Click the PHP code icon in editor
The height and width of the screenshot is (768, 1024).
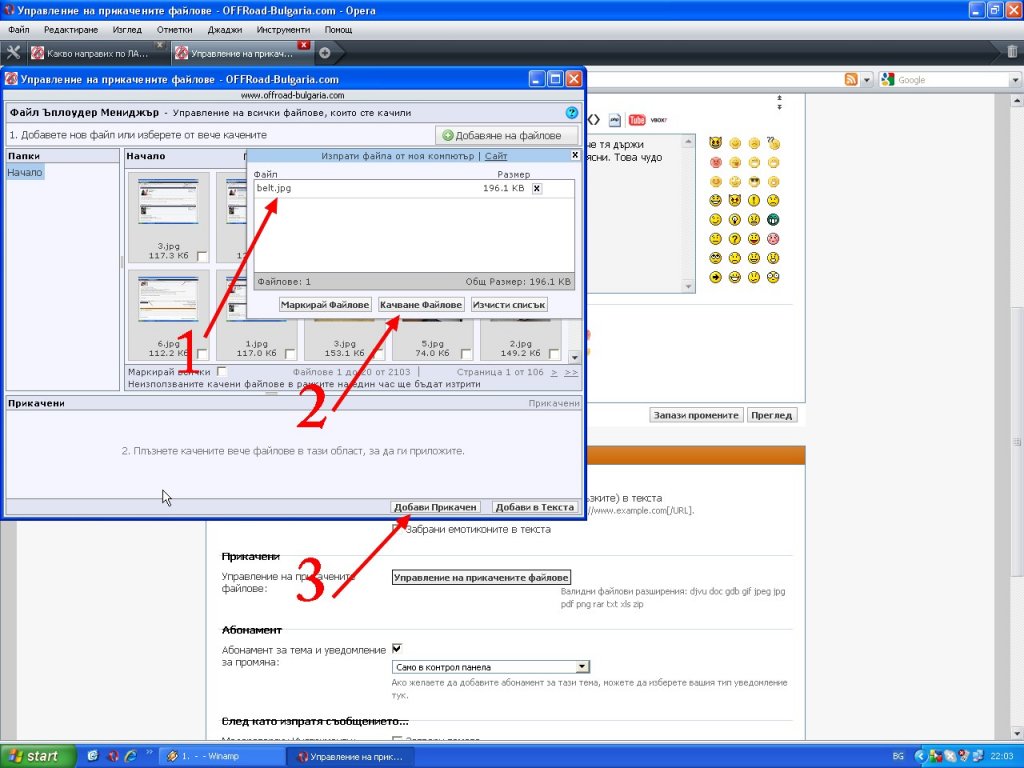[615, 120]
